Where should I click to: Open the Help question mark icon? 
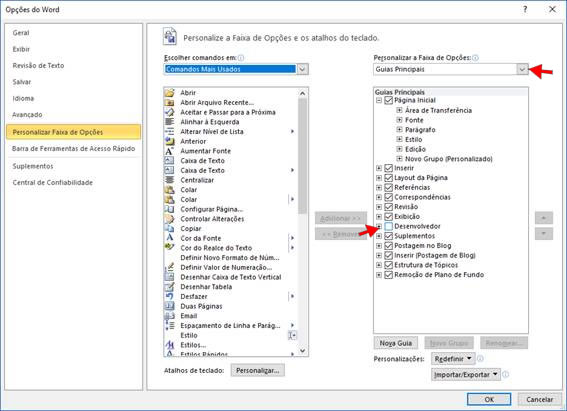pos(525,10)
